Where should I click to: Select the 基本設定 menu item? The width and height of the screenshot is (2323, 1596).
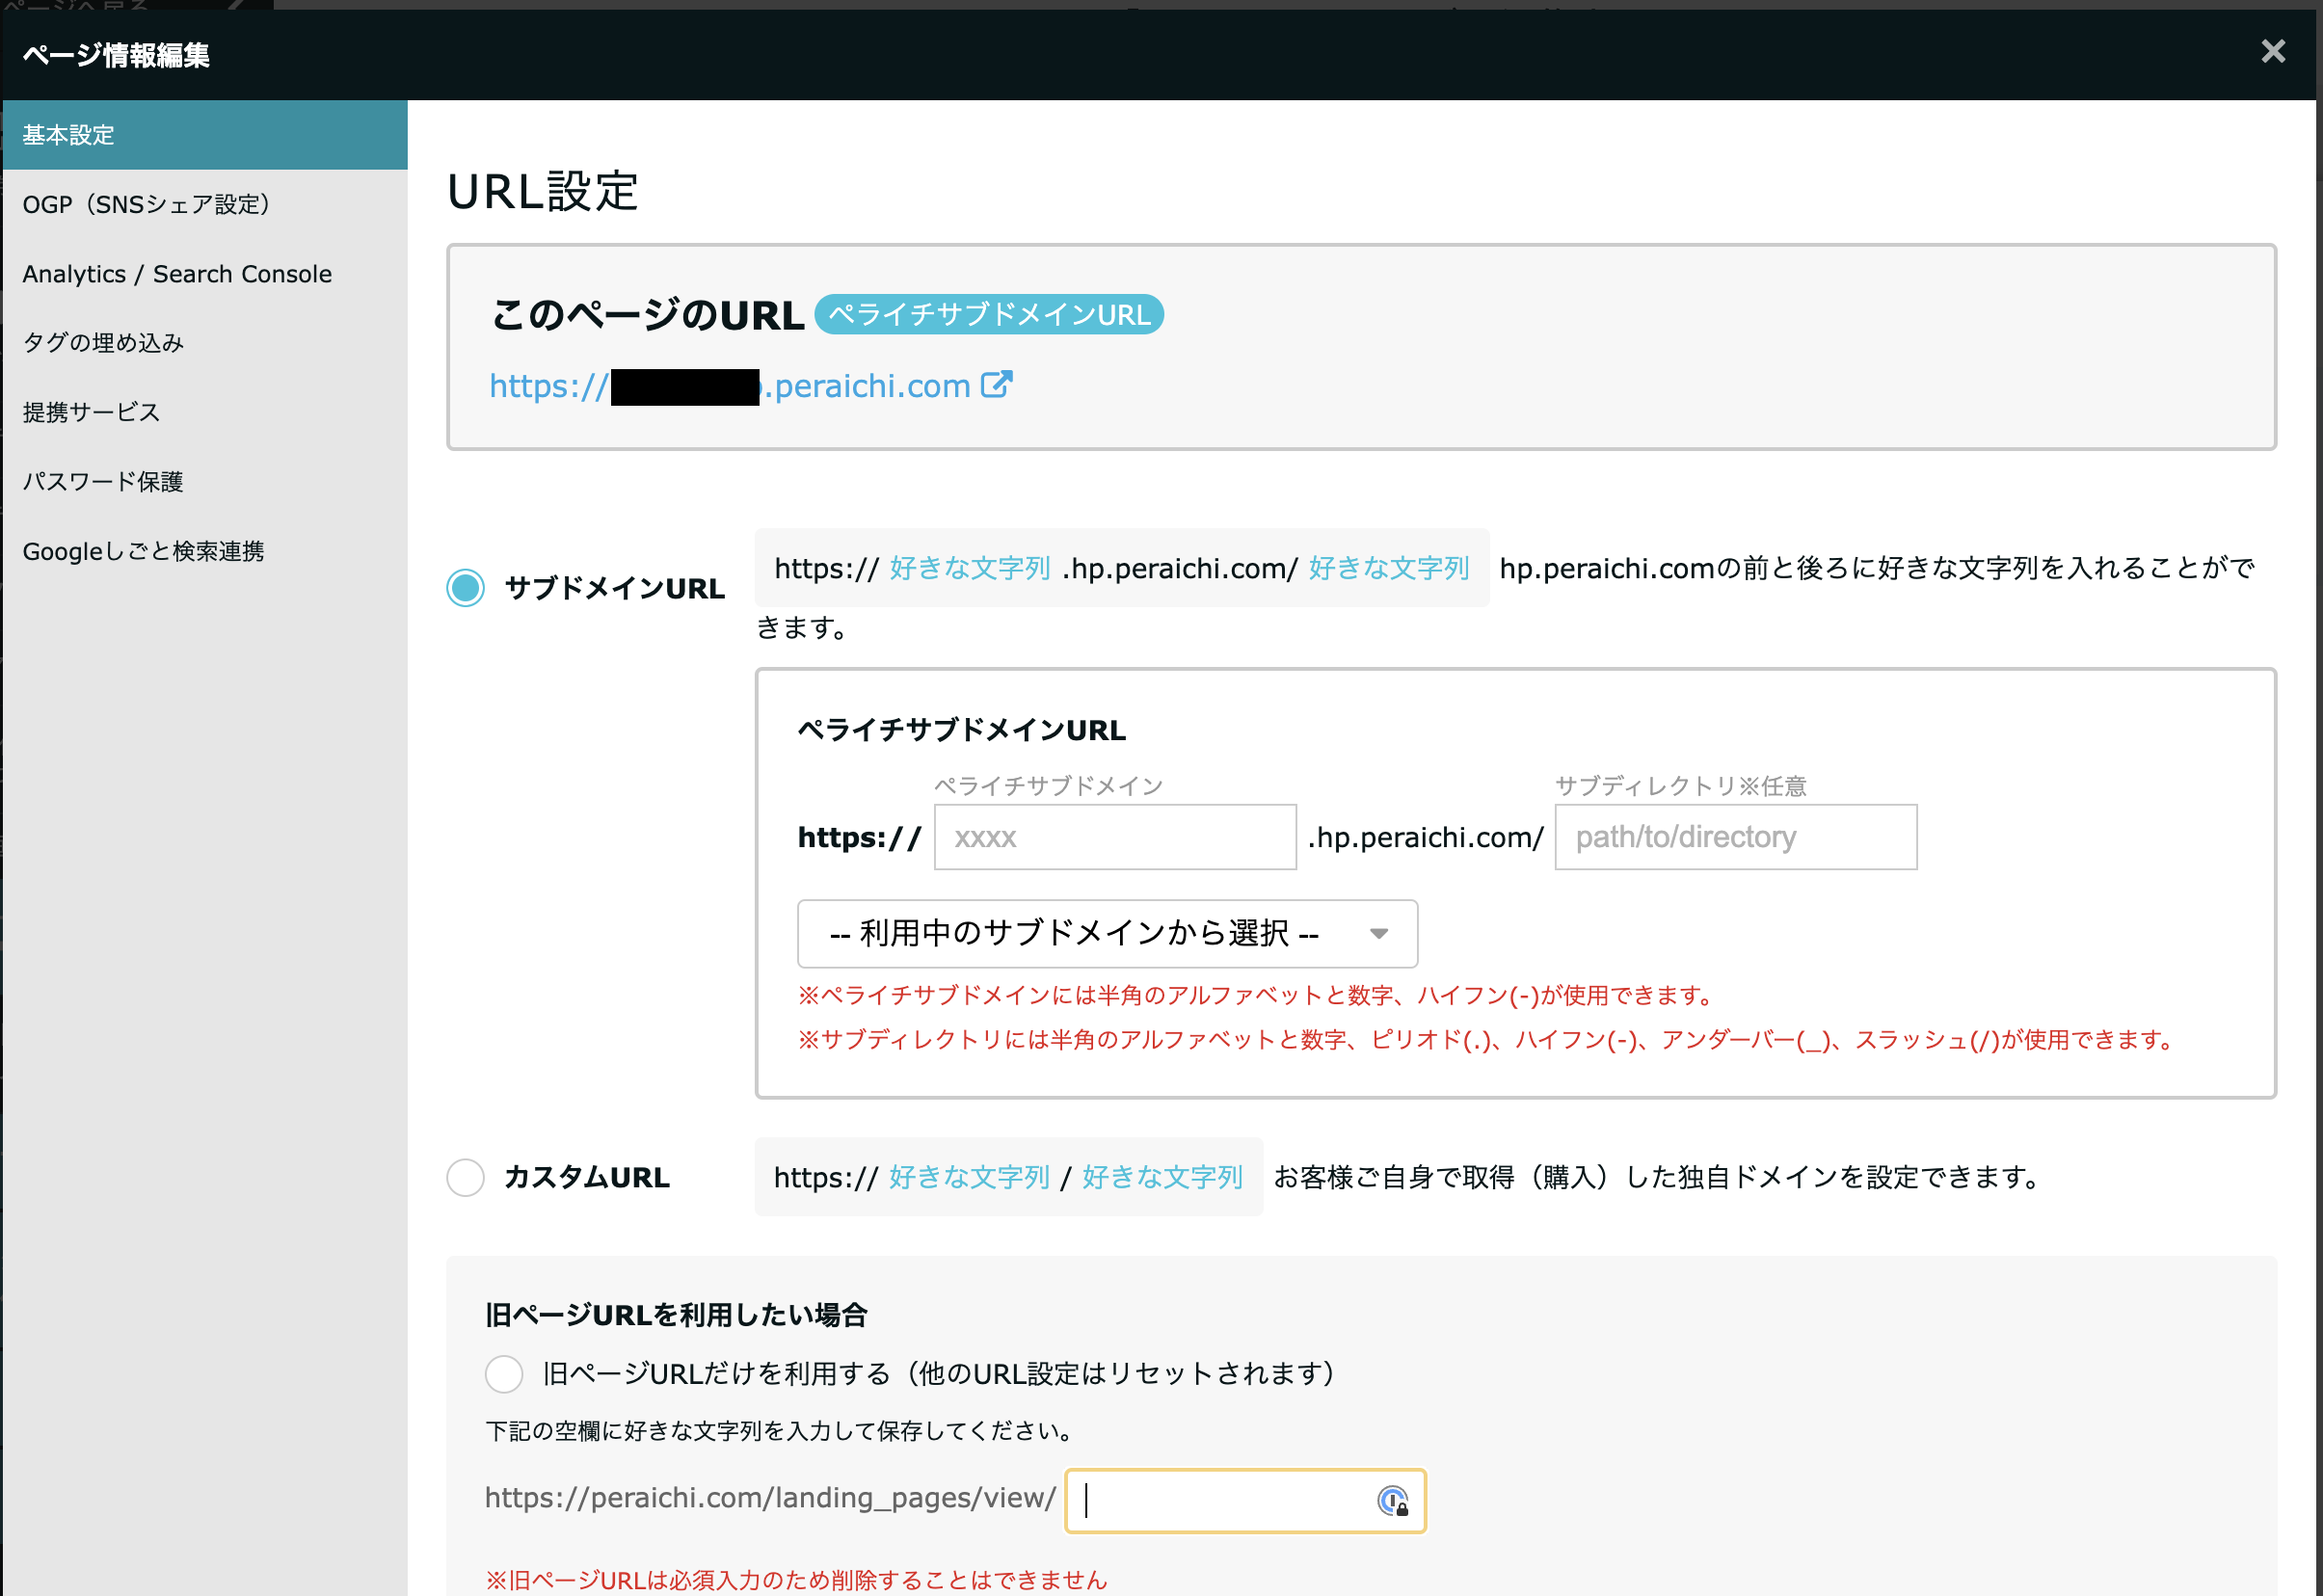[x=205, y=135]
